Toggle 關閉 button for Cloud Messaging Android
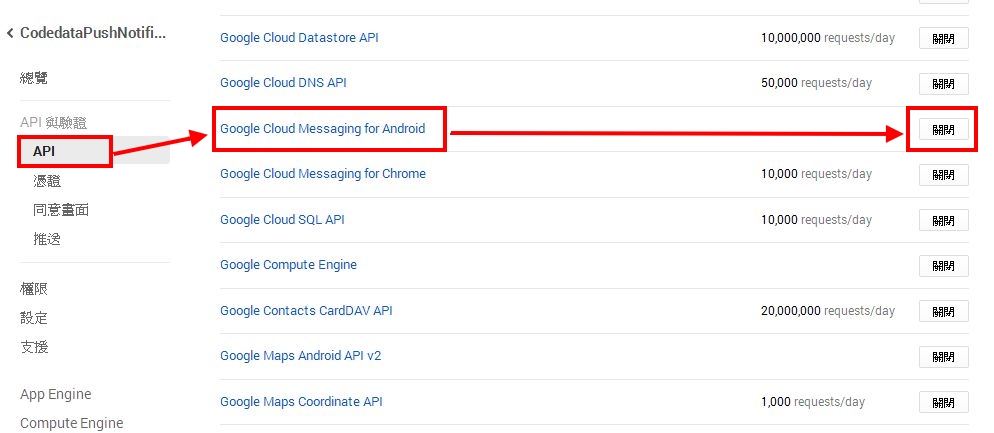Viewport: 994px width, 433px height. pyautogui.click(x=944, y=129)
